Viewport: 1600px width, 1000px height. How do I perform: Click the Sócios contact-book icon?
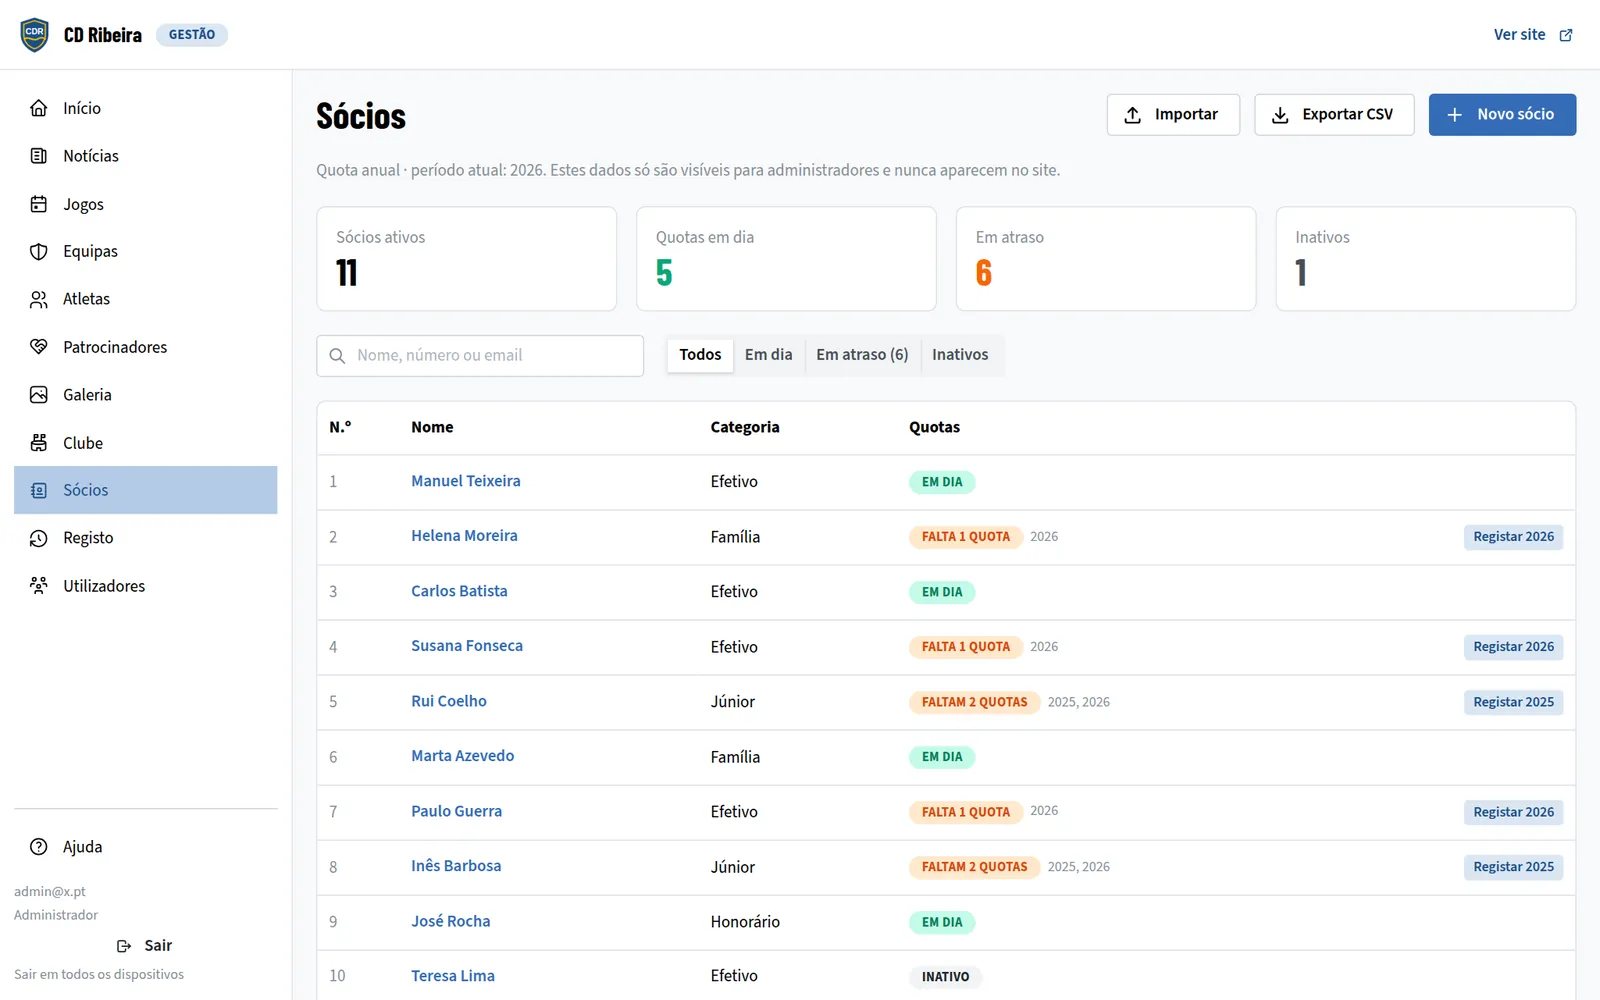point(39,490)
